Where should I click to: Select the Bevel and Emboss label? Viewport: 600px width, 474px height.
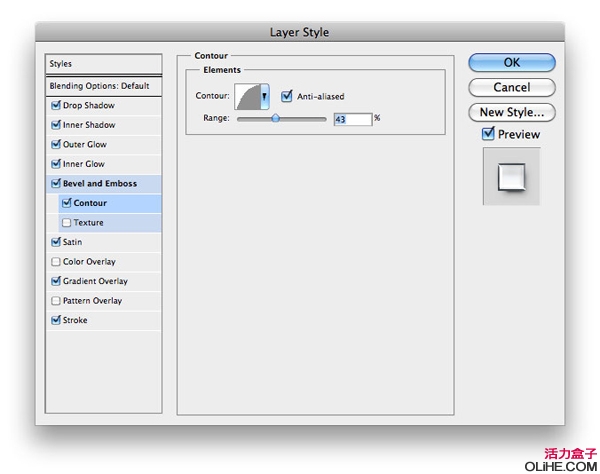click(x=100, y=183)
